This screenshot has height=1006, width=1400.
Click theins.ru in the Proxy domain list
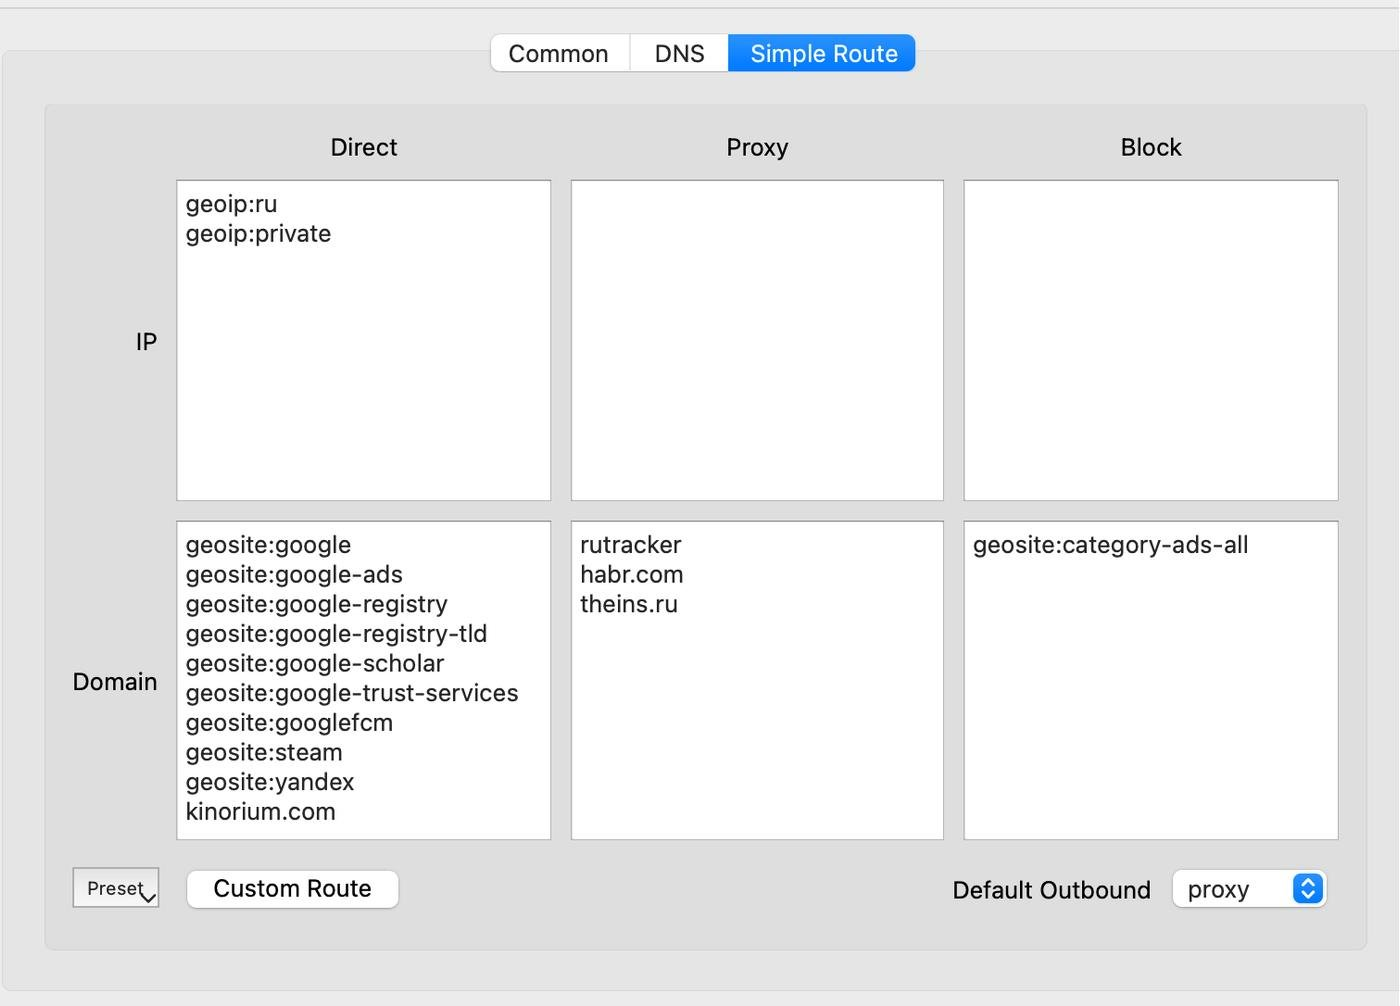629,605
